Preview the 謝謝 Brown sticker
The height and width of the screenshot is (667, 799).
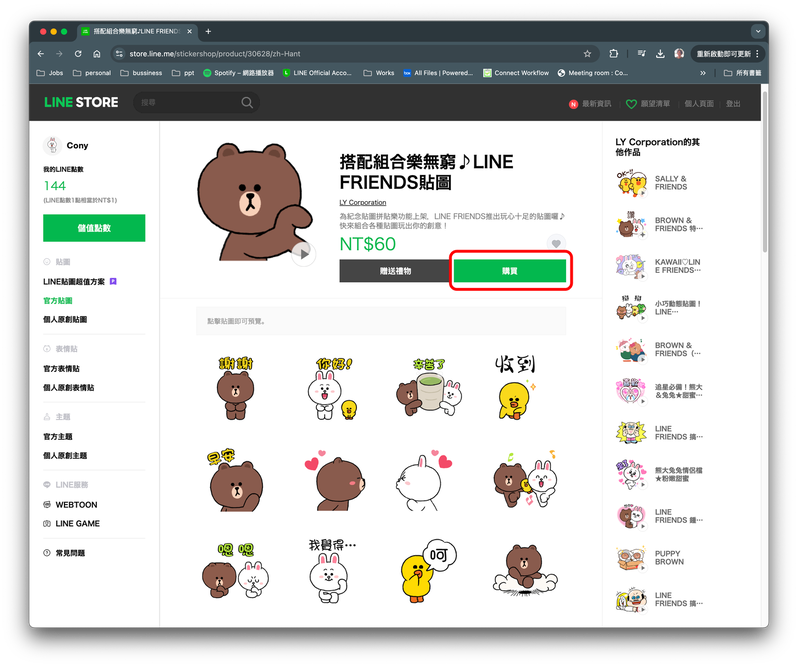click(235, 388)
